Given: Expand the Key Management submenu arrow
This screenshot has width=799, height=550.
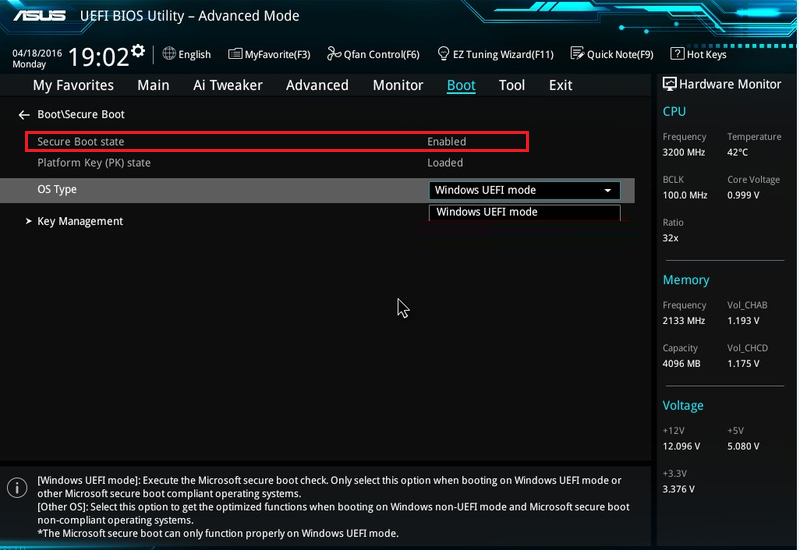Looking at the screenshot, I should click(x=29, y=221).
